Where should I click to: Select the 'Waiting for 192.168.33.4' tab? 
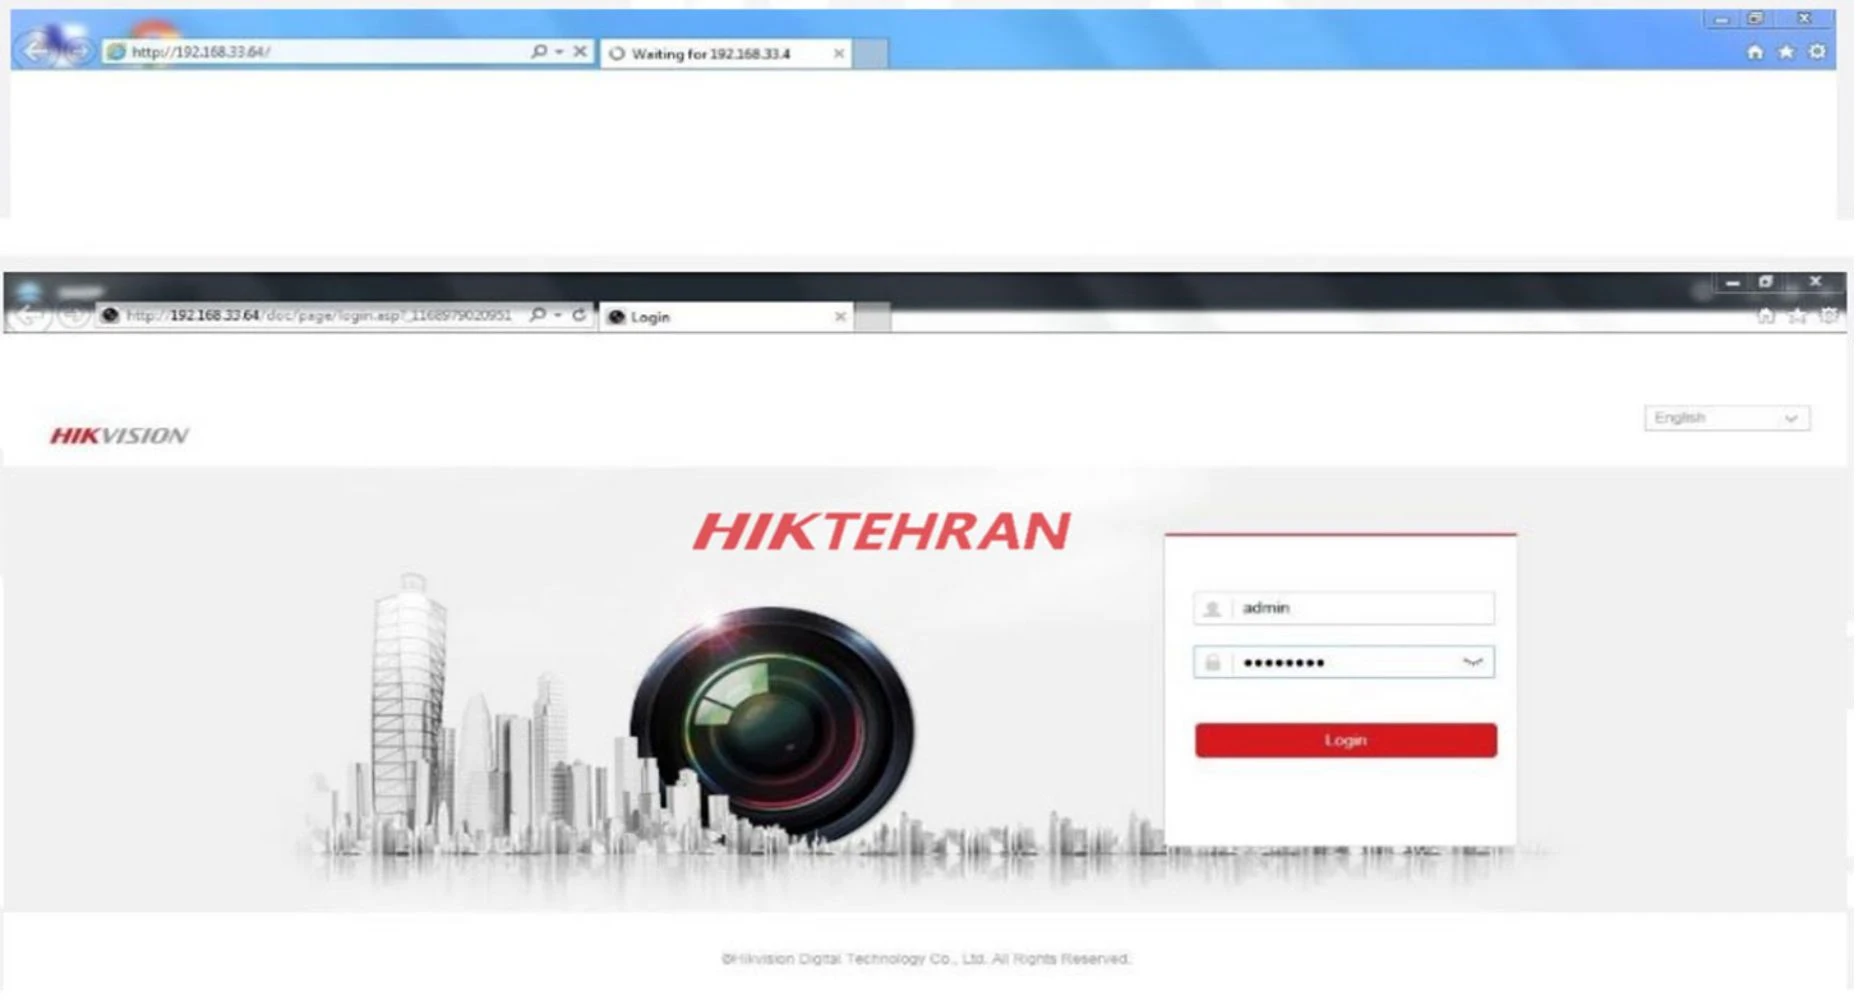point(725,53)
